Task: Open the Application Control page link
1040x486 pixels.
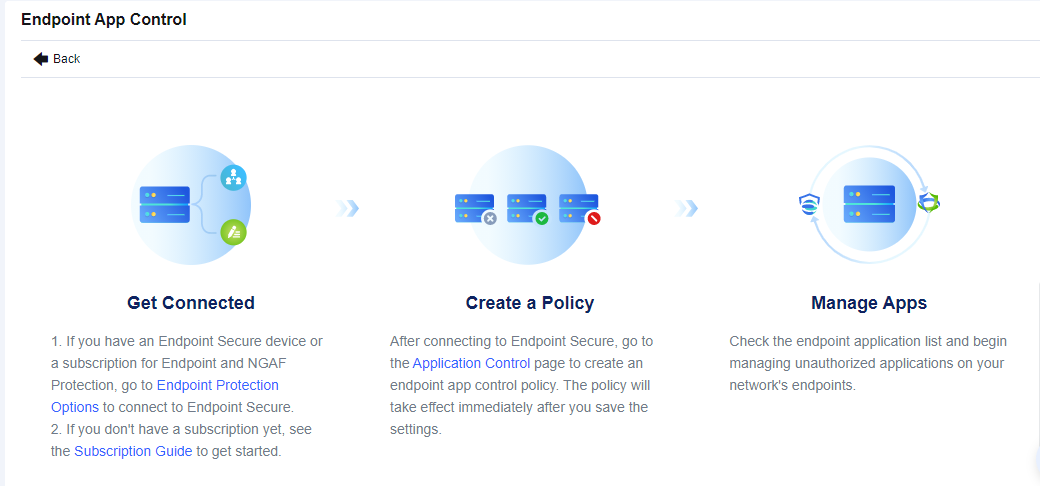Action: click(x=471, y=363)
